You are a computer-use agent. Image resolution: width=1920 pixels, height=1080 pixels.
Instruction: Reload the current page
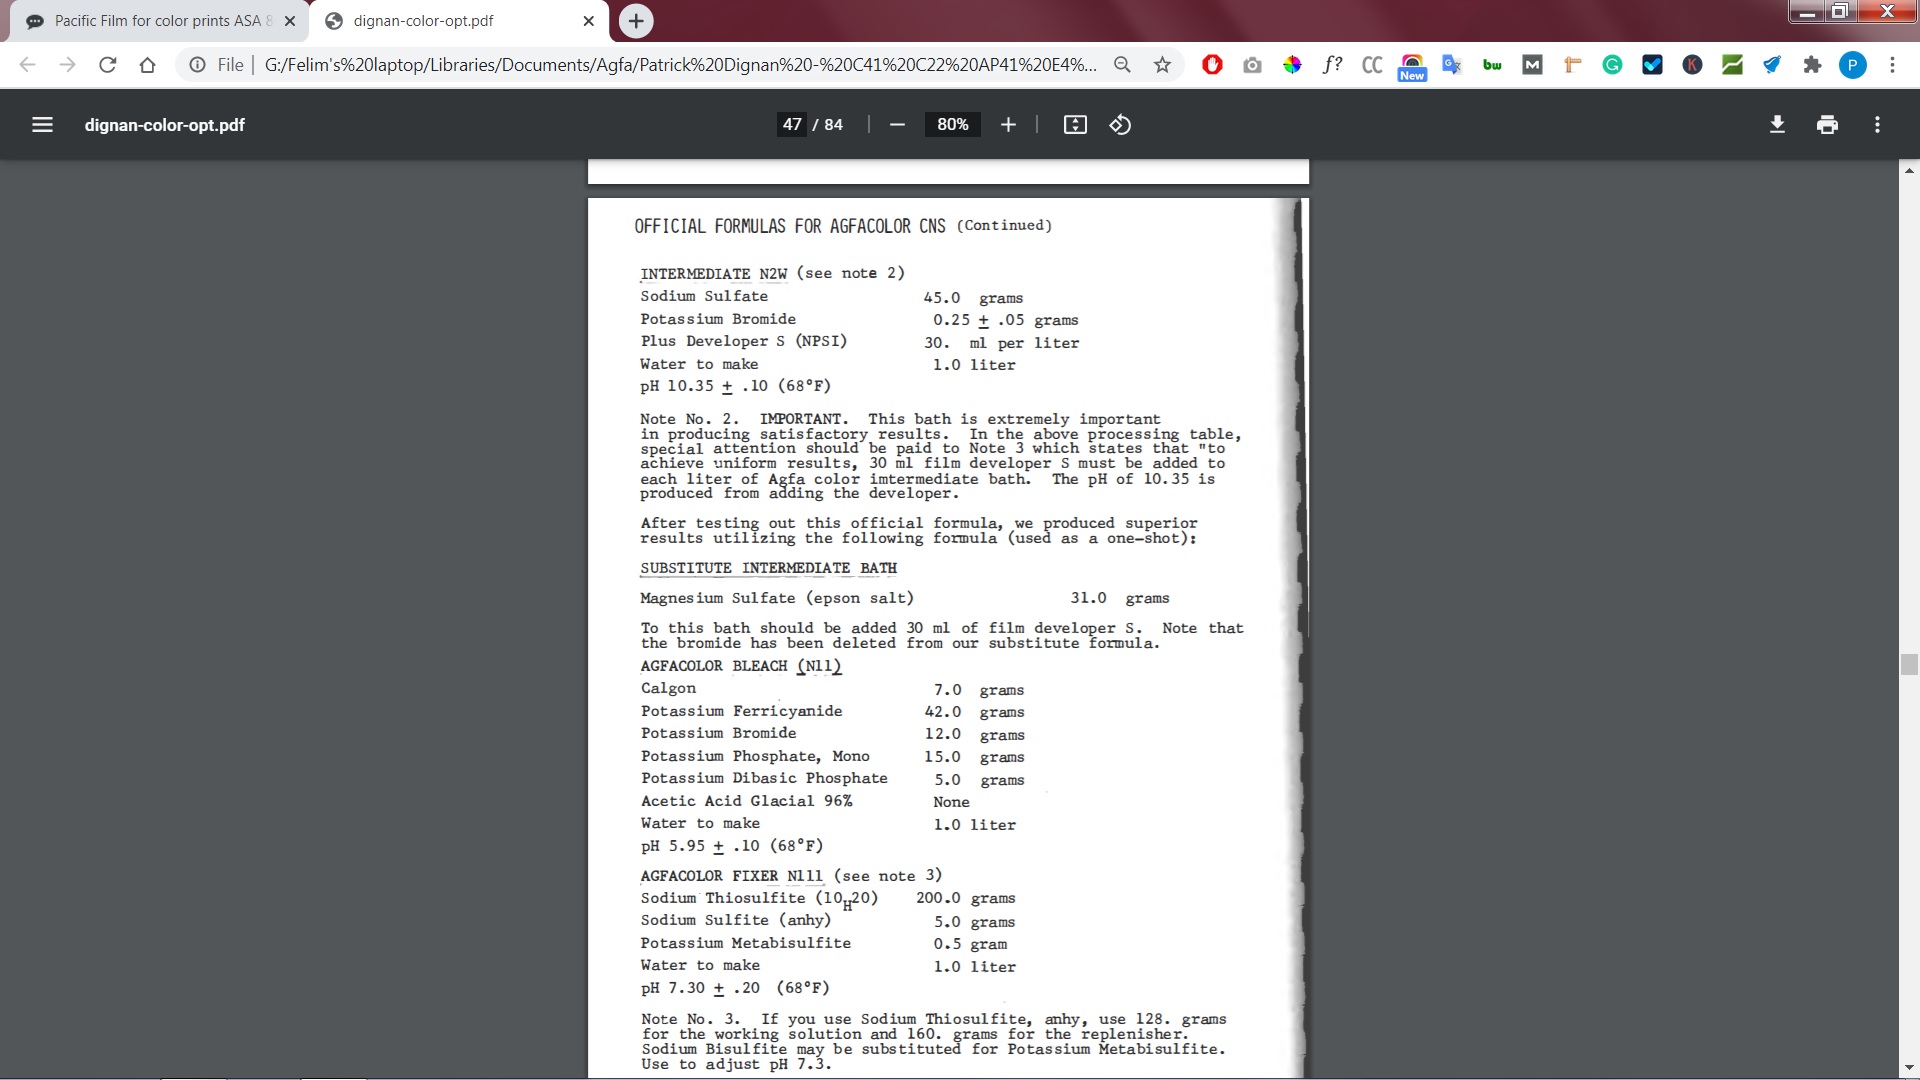pos(107,65)
